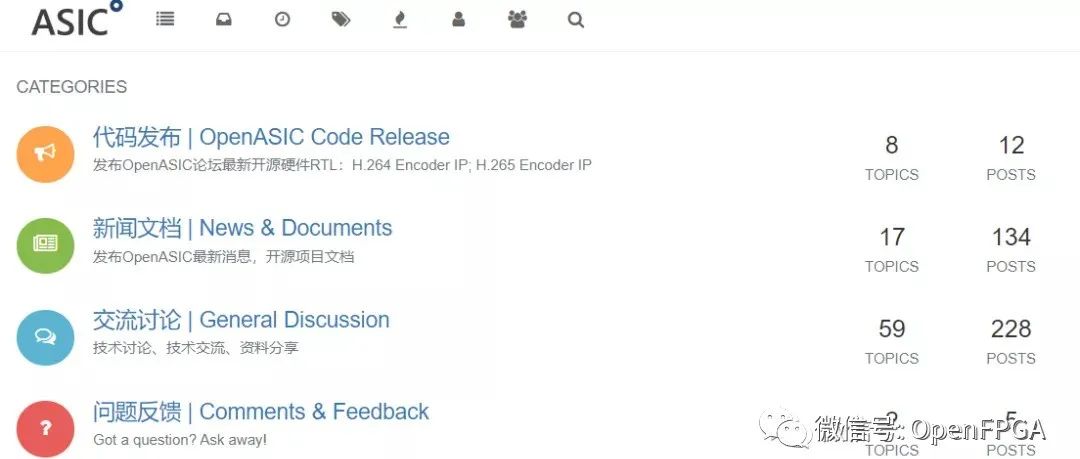Open the single user icon
Screen dimensions: 1080x459
(x=459, y=20)
